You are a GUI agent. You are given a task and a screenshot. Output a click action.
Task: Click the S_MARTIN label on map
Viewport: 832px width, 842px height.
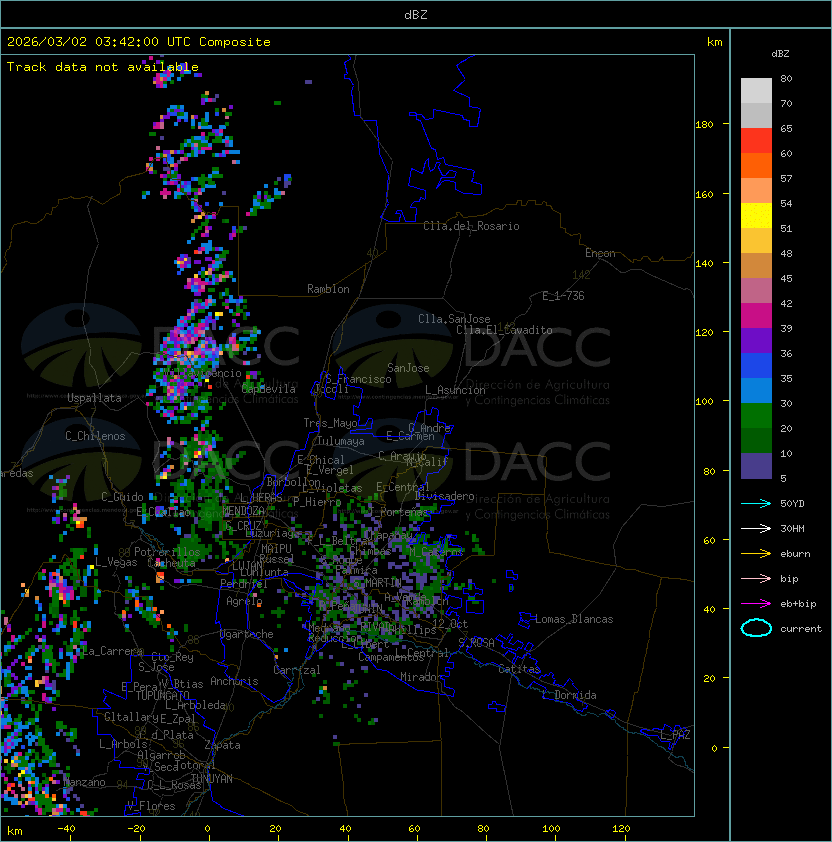[377, 583]
